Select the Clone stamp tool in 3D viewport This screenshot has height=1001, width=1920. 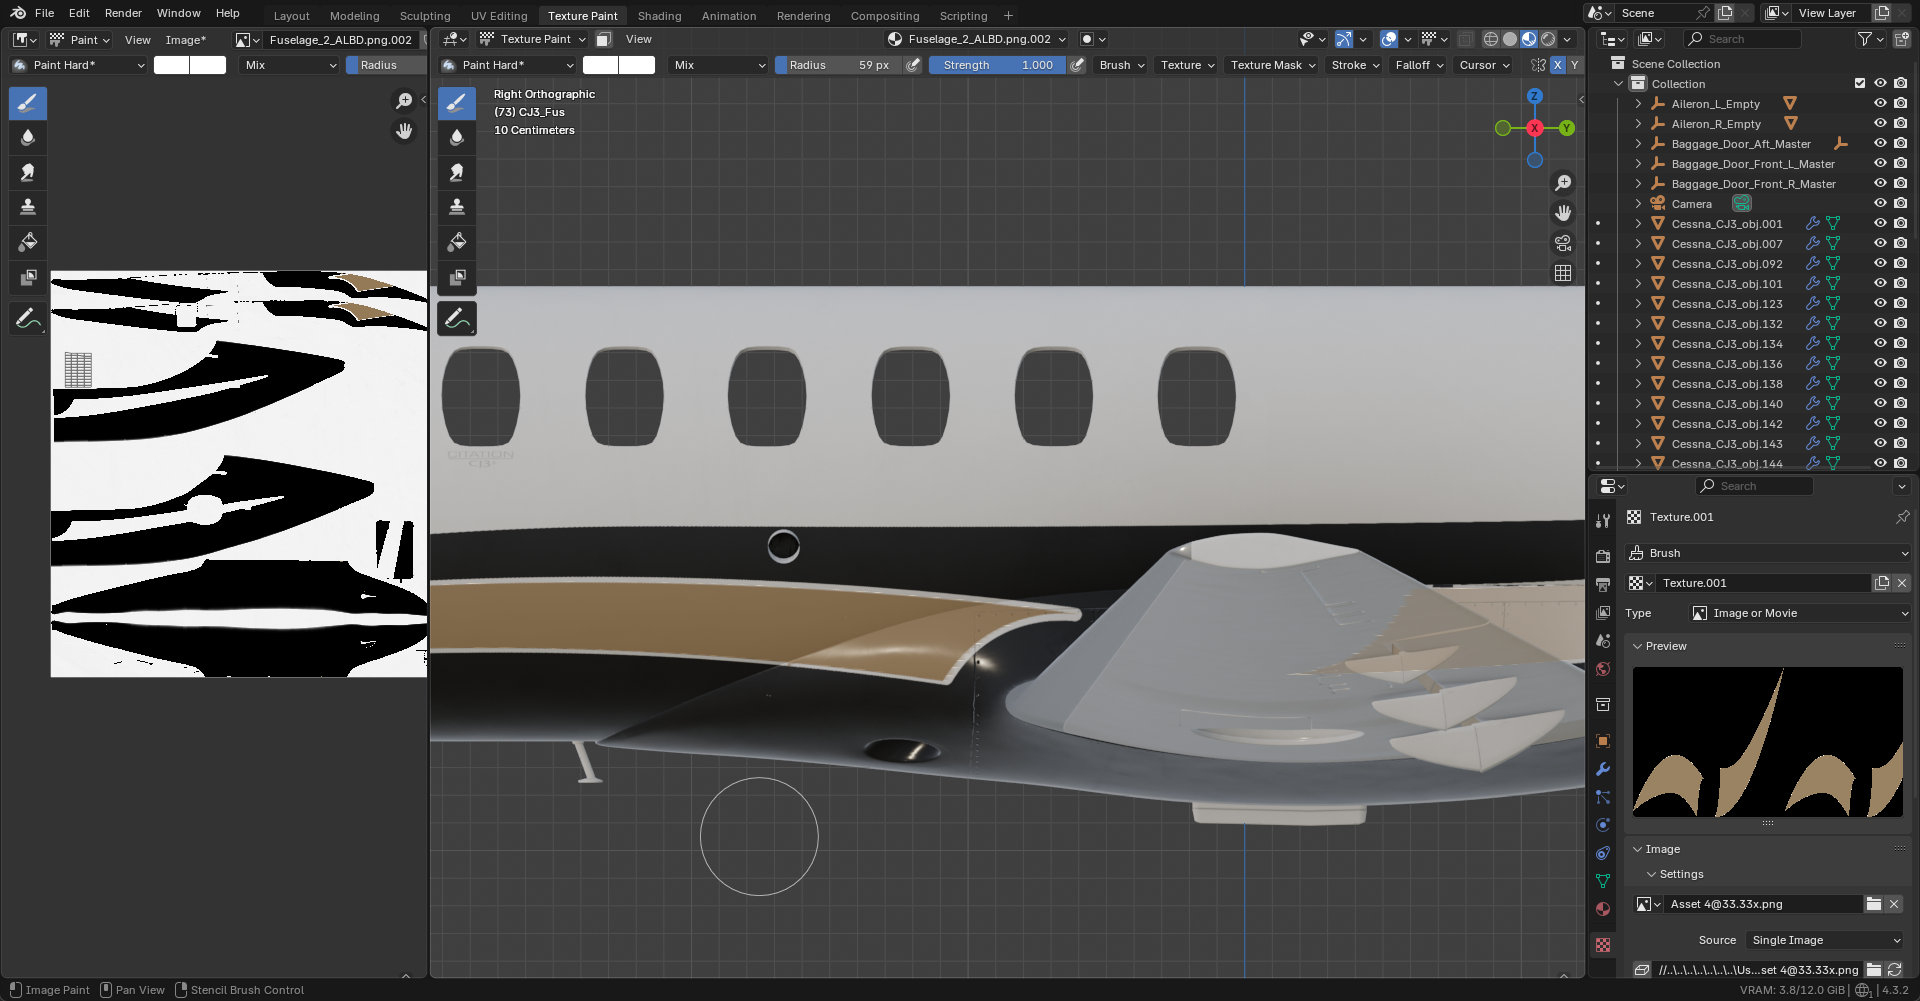[457, 207]
